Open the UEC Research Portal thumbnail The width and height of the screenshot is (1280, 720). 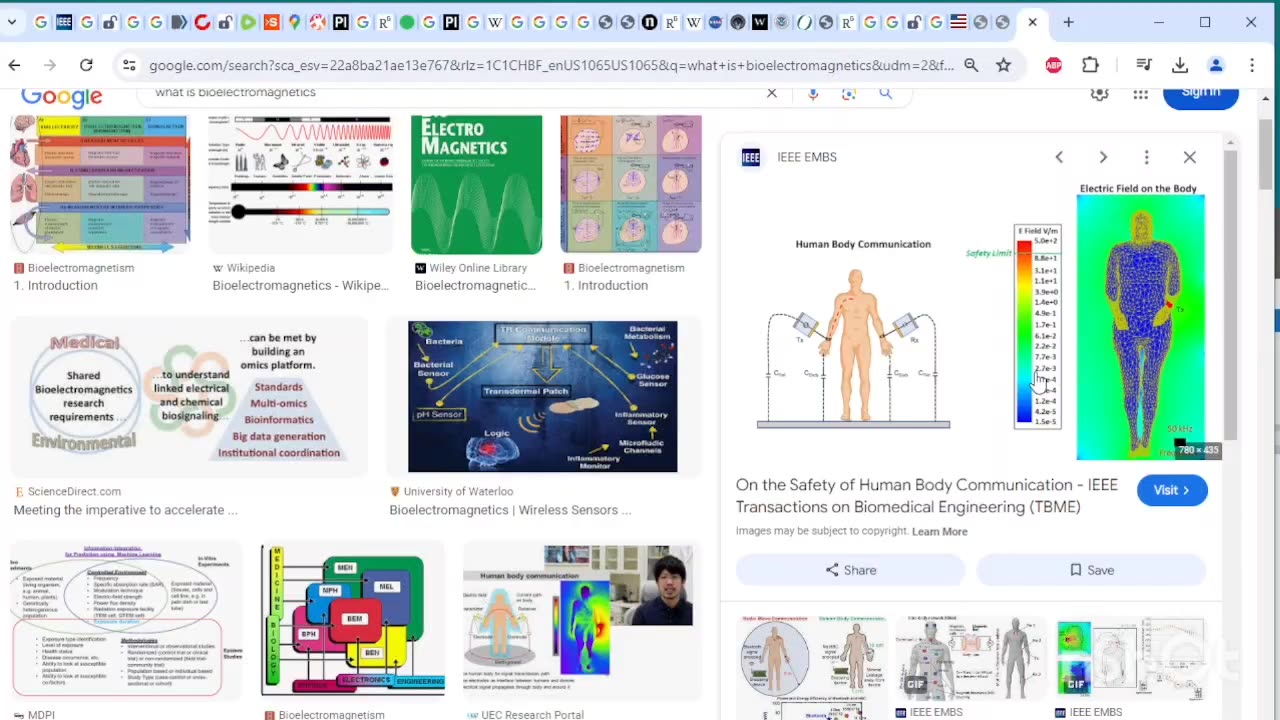578,620
